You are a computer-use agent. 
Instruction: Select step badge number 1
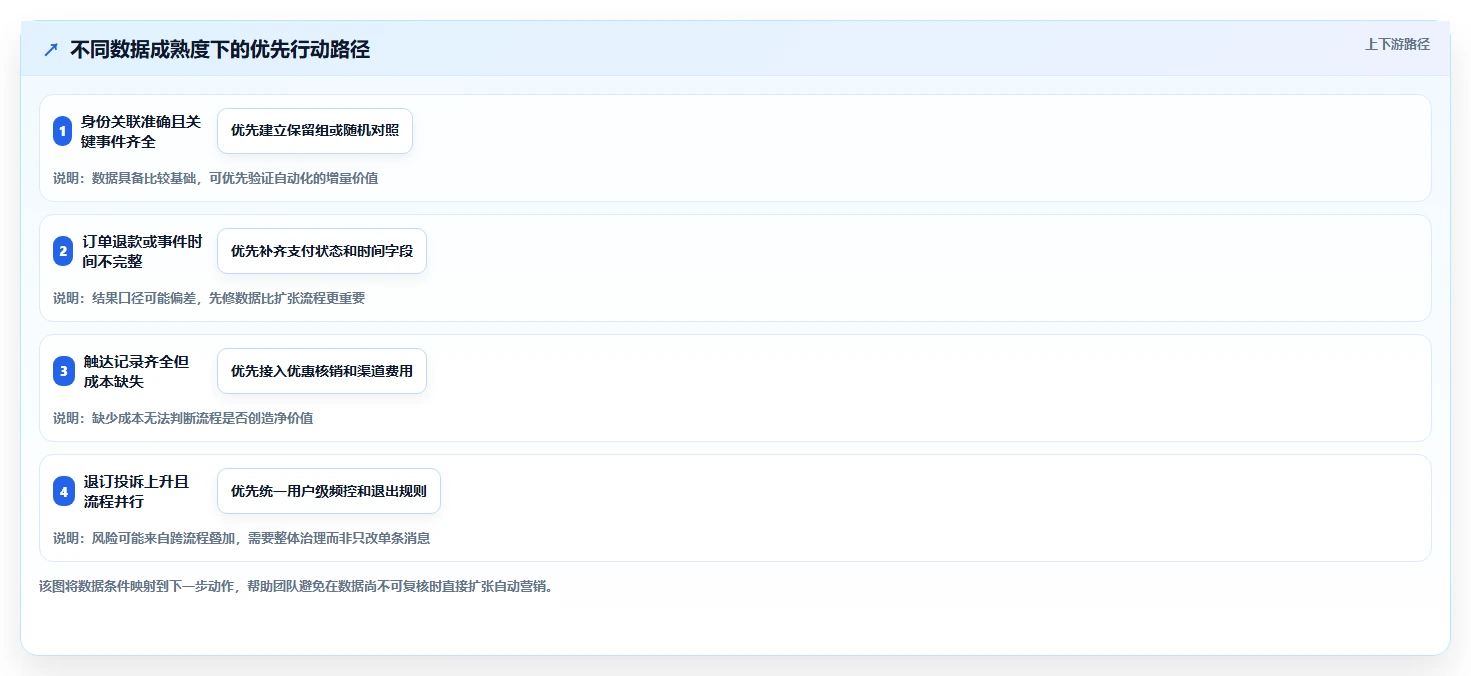tap(63, 131)
